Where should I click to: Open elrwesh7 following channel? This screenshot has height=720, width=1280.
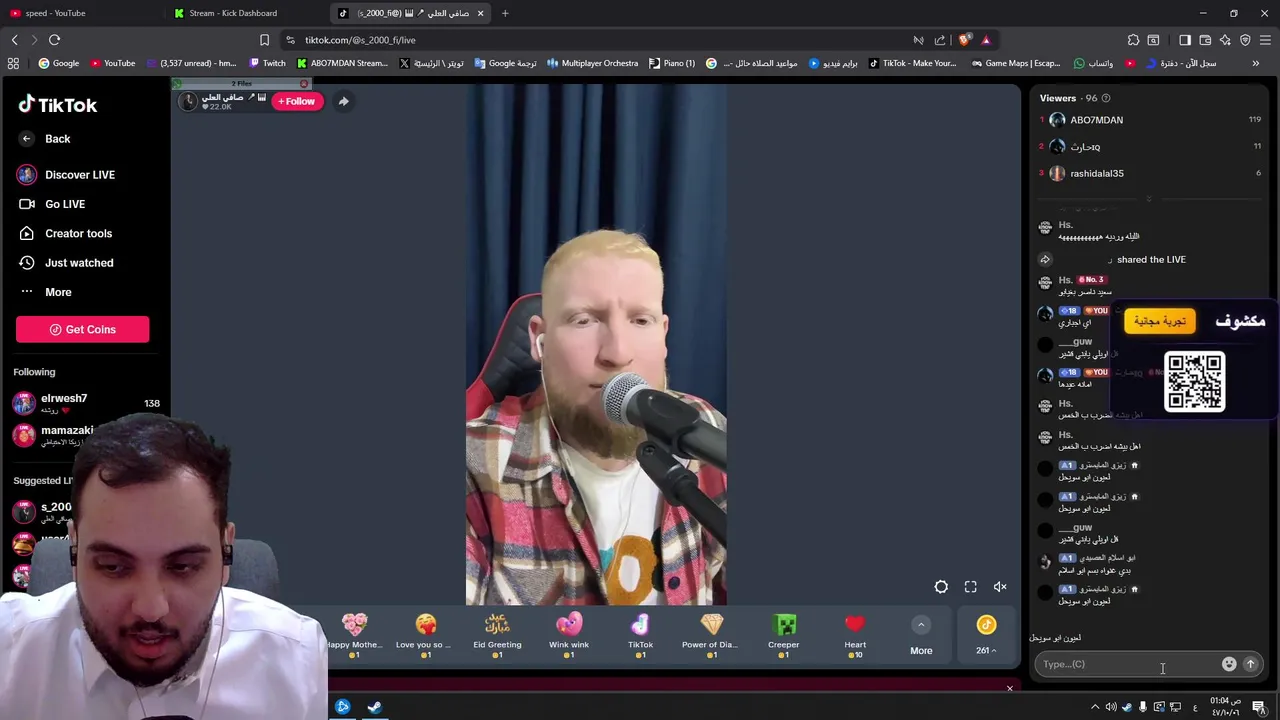tap(86, 403)
